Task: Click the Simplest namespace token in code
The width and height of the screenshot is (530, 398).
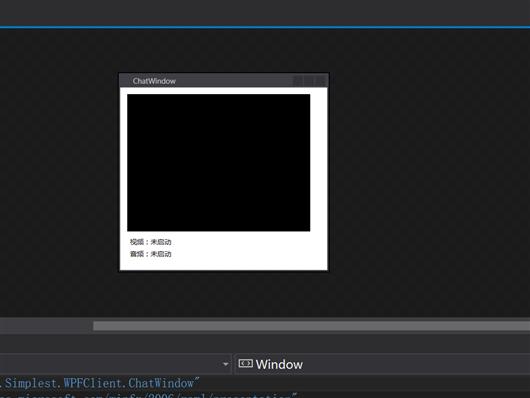Action: 31,383
